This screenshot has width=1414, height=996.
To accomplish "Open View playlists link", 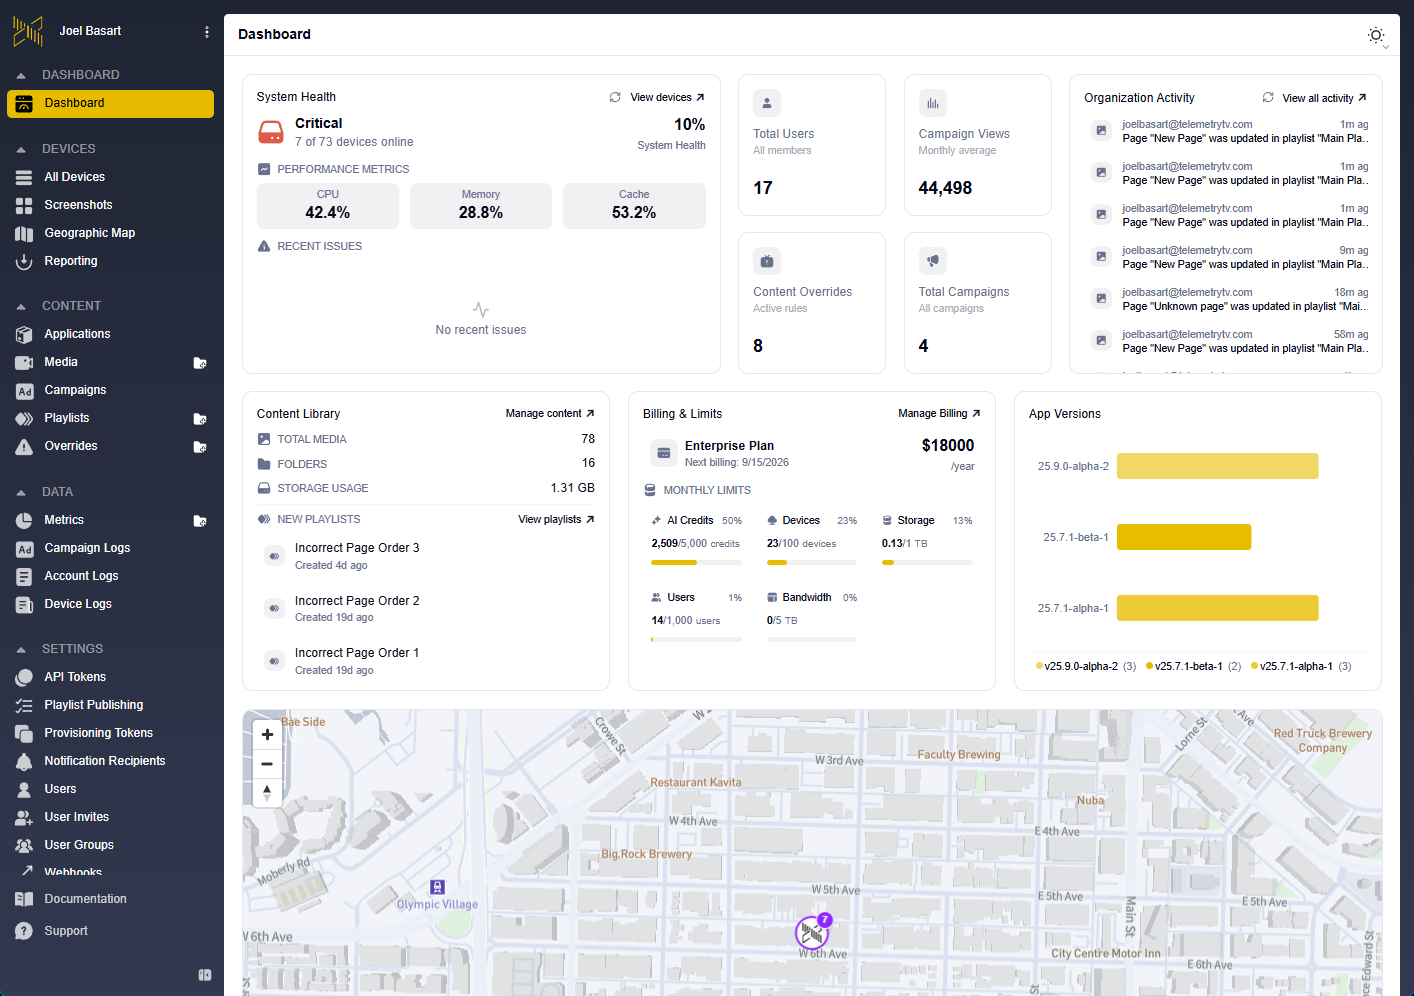I will click(x=556, y=520).
